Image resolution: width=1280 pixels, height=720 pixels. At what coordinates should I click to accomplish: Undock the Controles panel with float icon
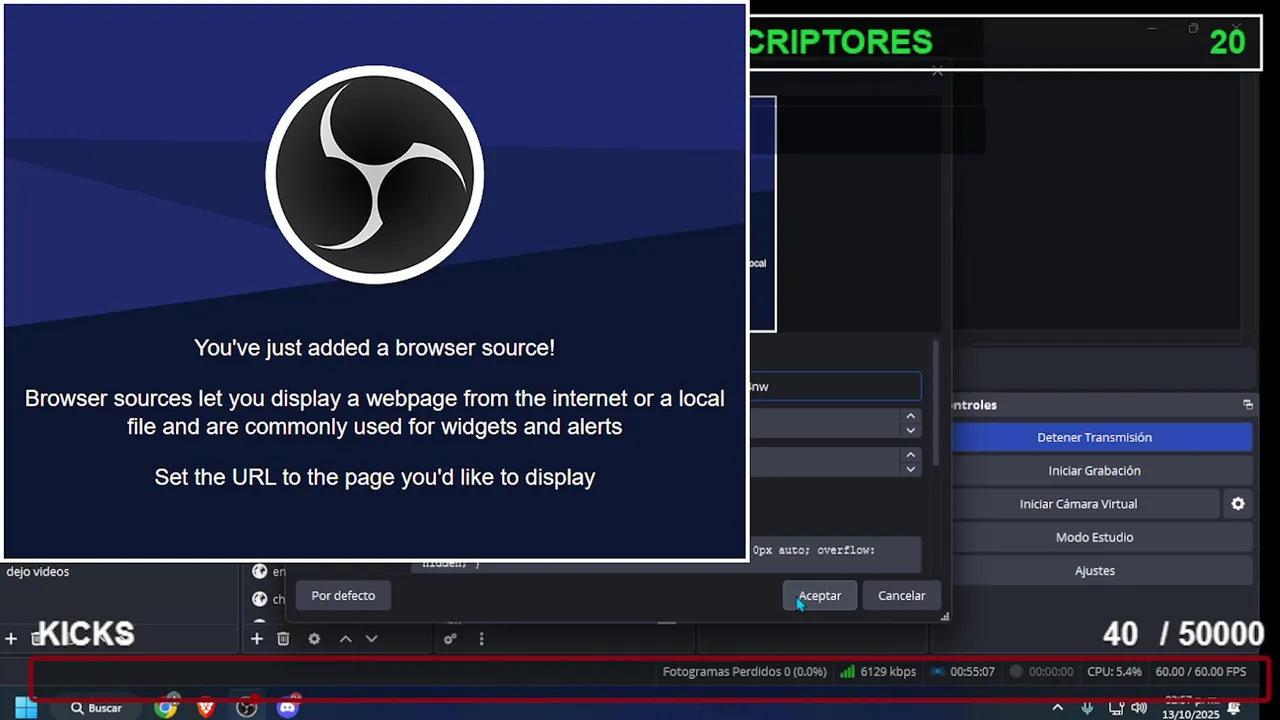click(1248, 405)
